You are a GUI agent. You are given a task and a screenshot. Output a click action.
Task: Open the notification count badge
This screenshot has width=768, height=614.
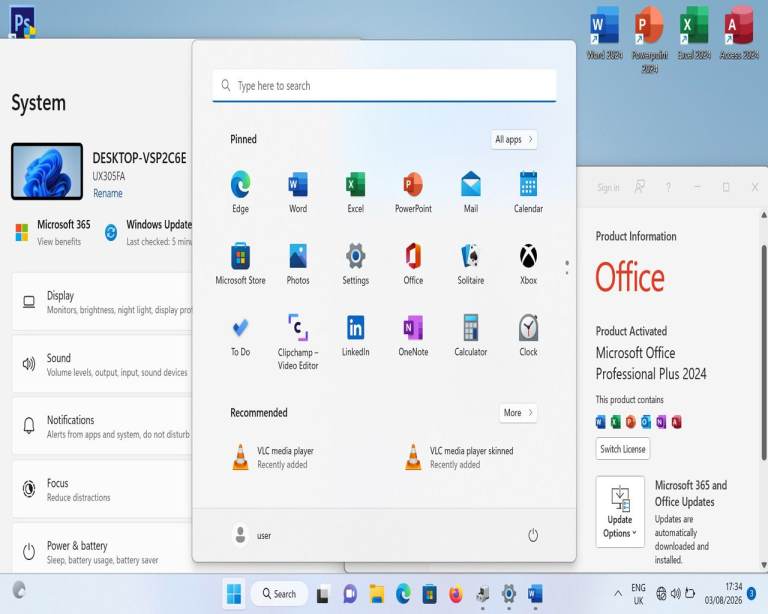coord(751,593)
